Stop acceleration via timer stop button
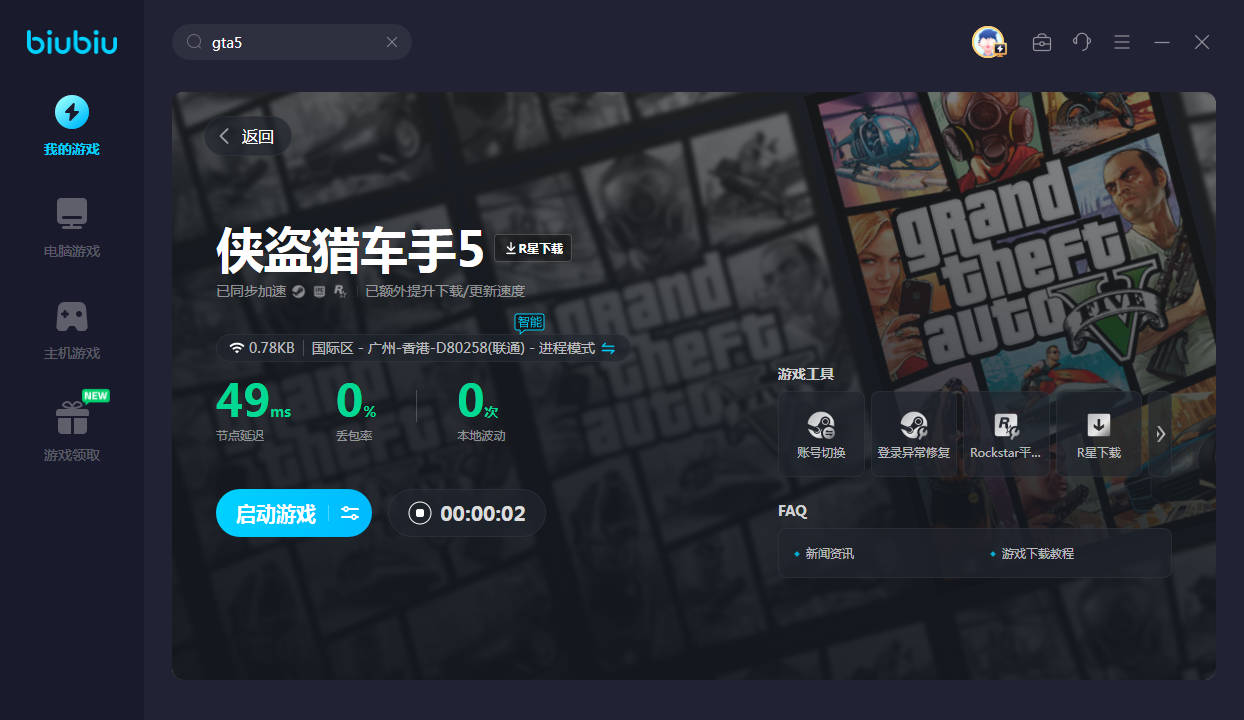The image size is (1244, 720). [x=420, y=514]
